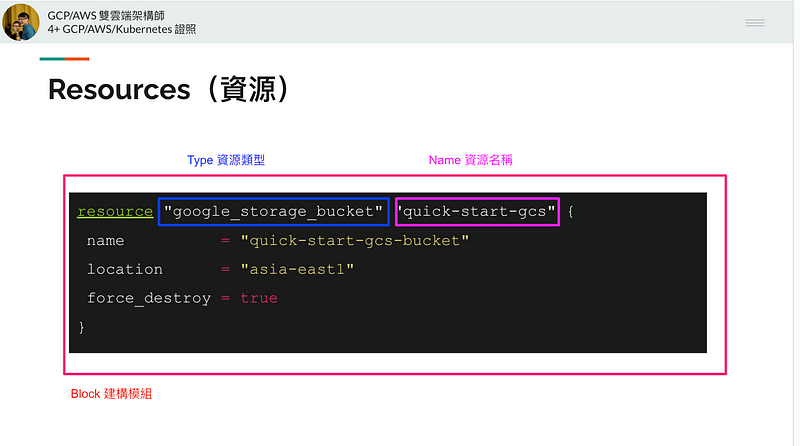Click the "4+ GCP/AWS/Kubernetes 證照" subtitle

coord(121,29)
